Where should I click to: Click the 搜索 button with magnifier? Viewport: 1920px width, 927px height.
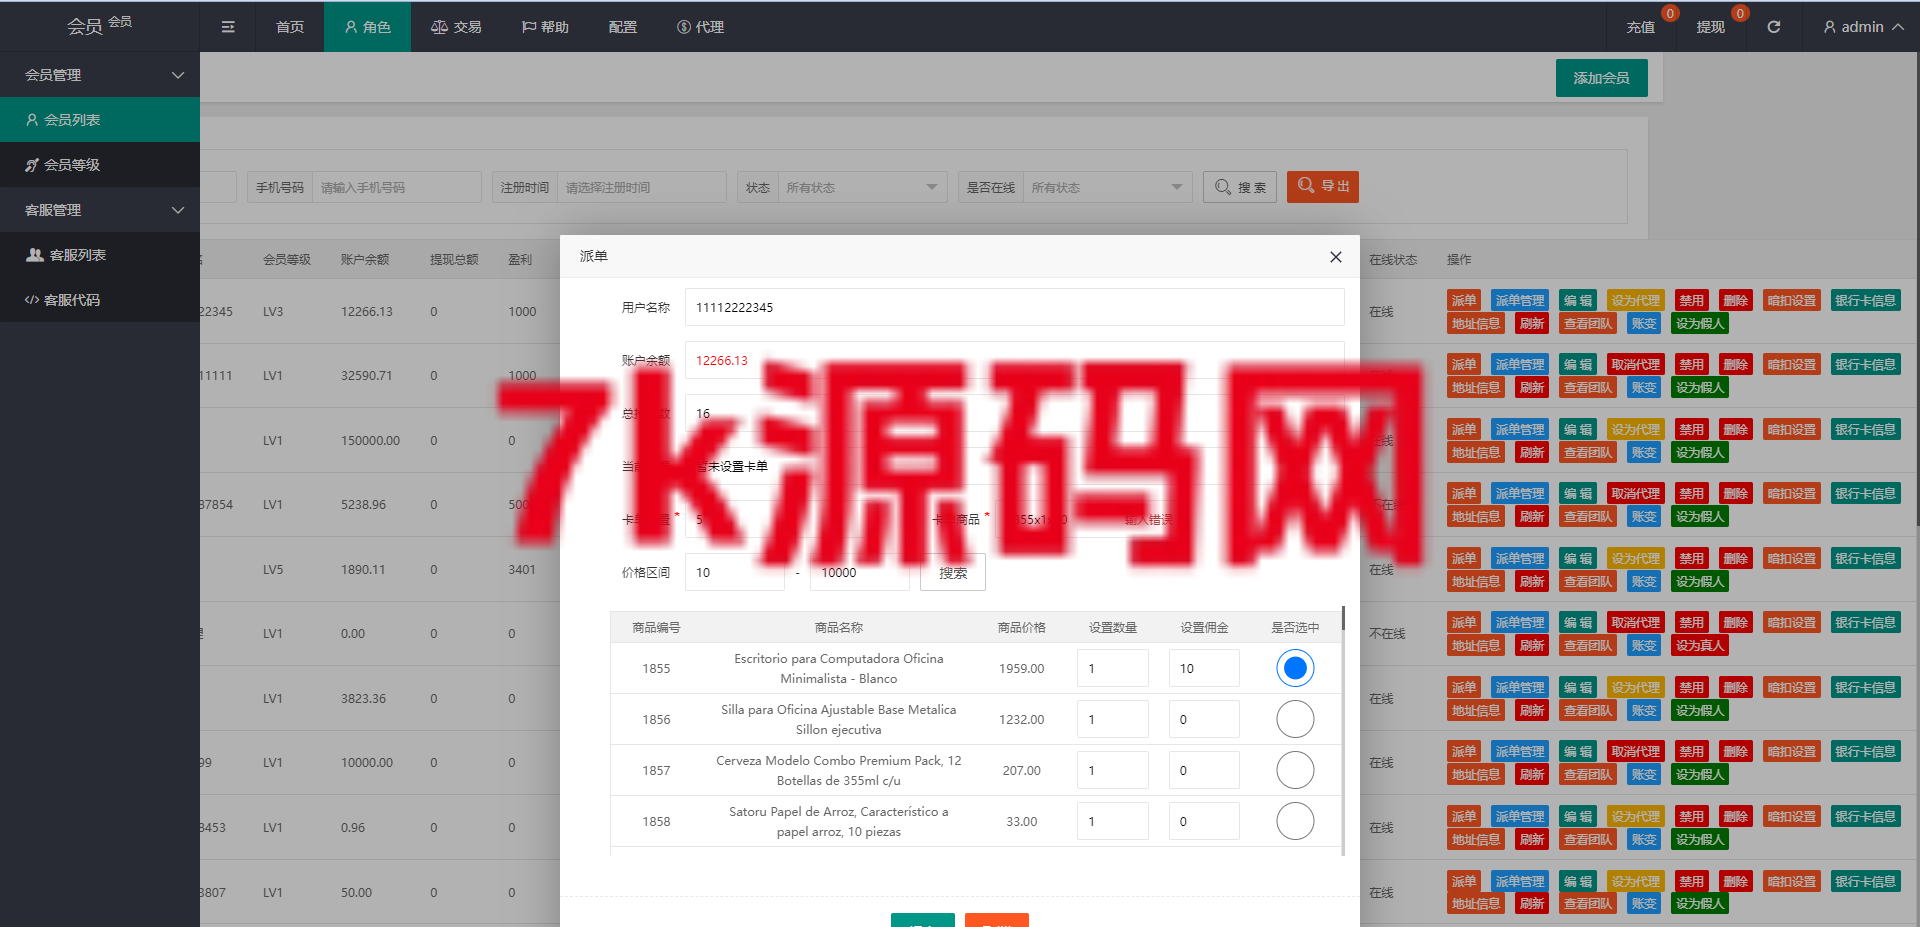pyautogui.click(x=1239, y=187)
